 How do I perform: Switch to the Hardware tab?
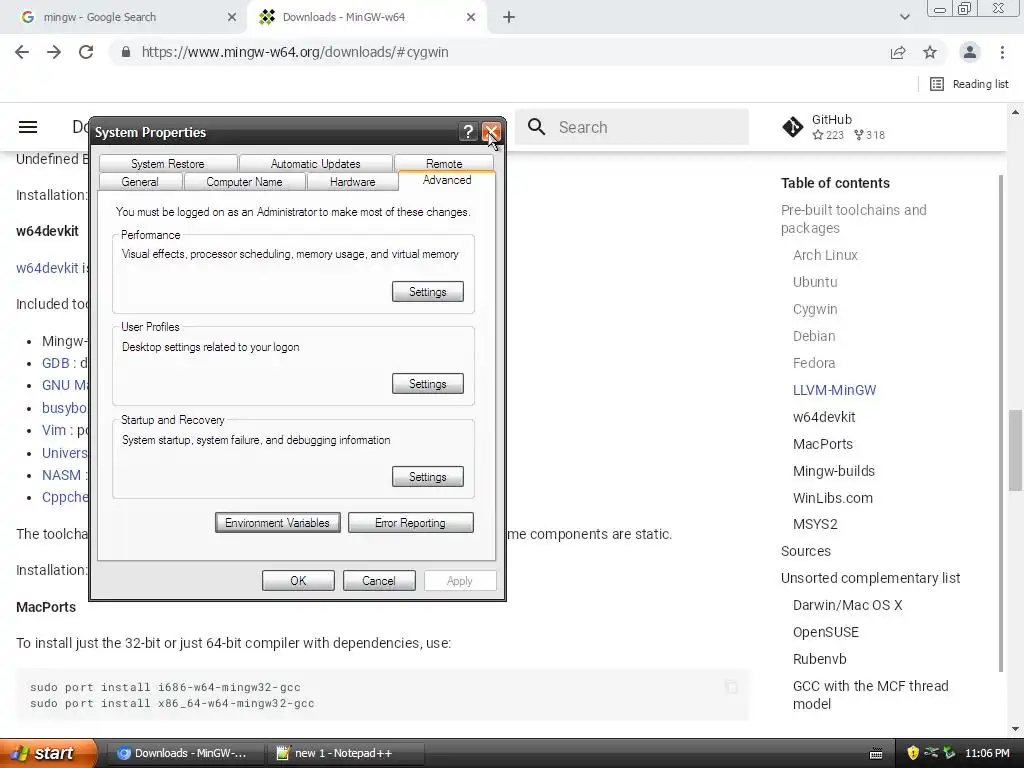(353, 182)
